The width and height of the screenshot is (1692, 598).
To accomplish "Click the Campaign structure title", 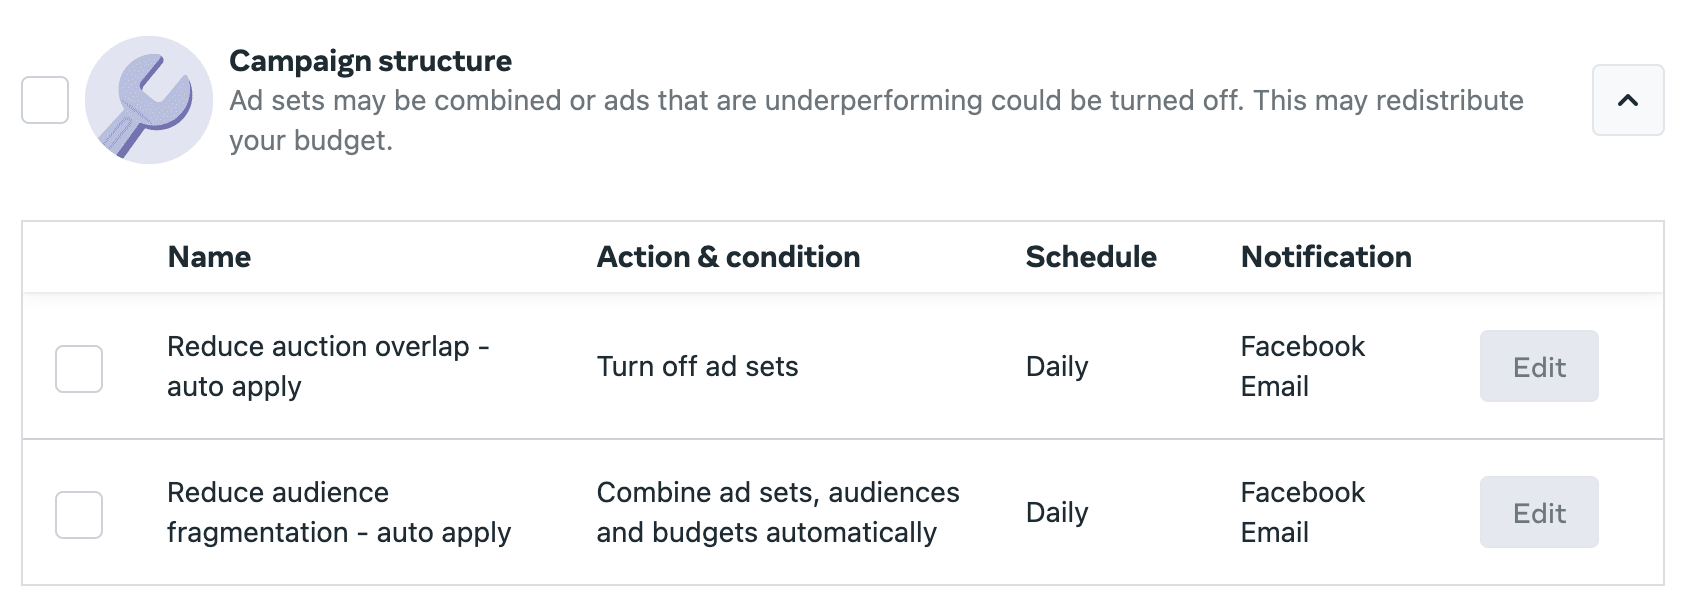I will click(x=370, y=60).
